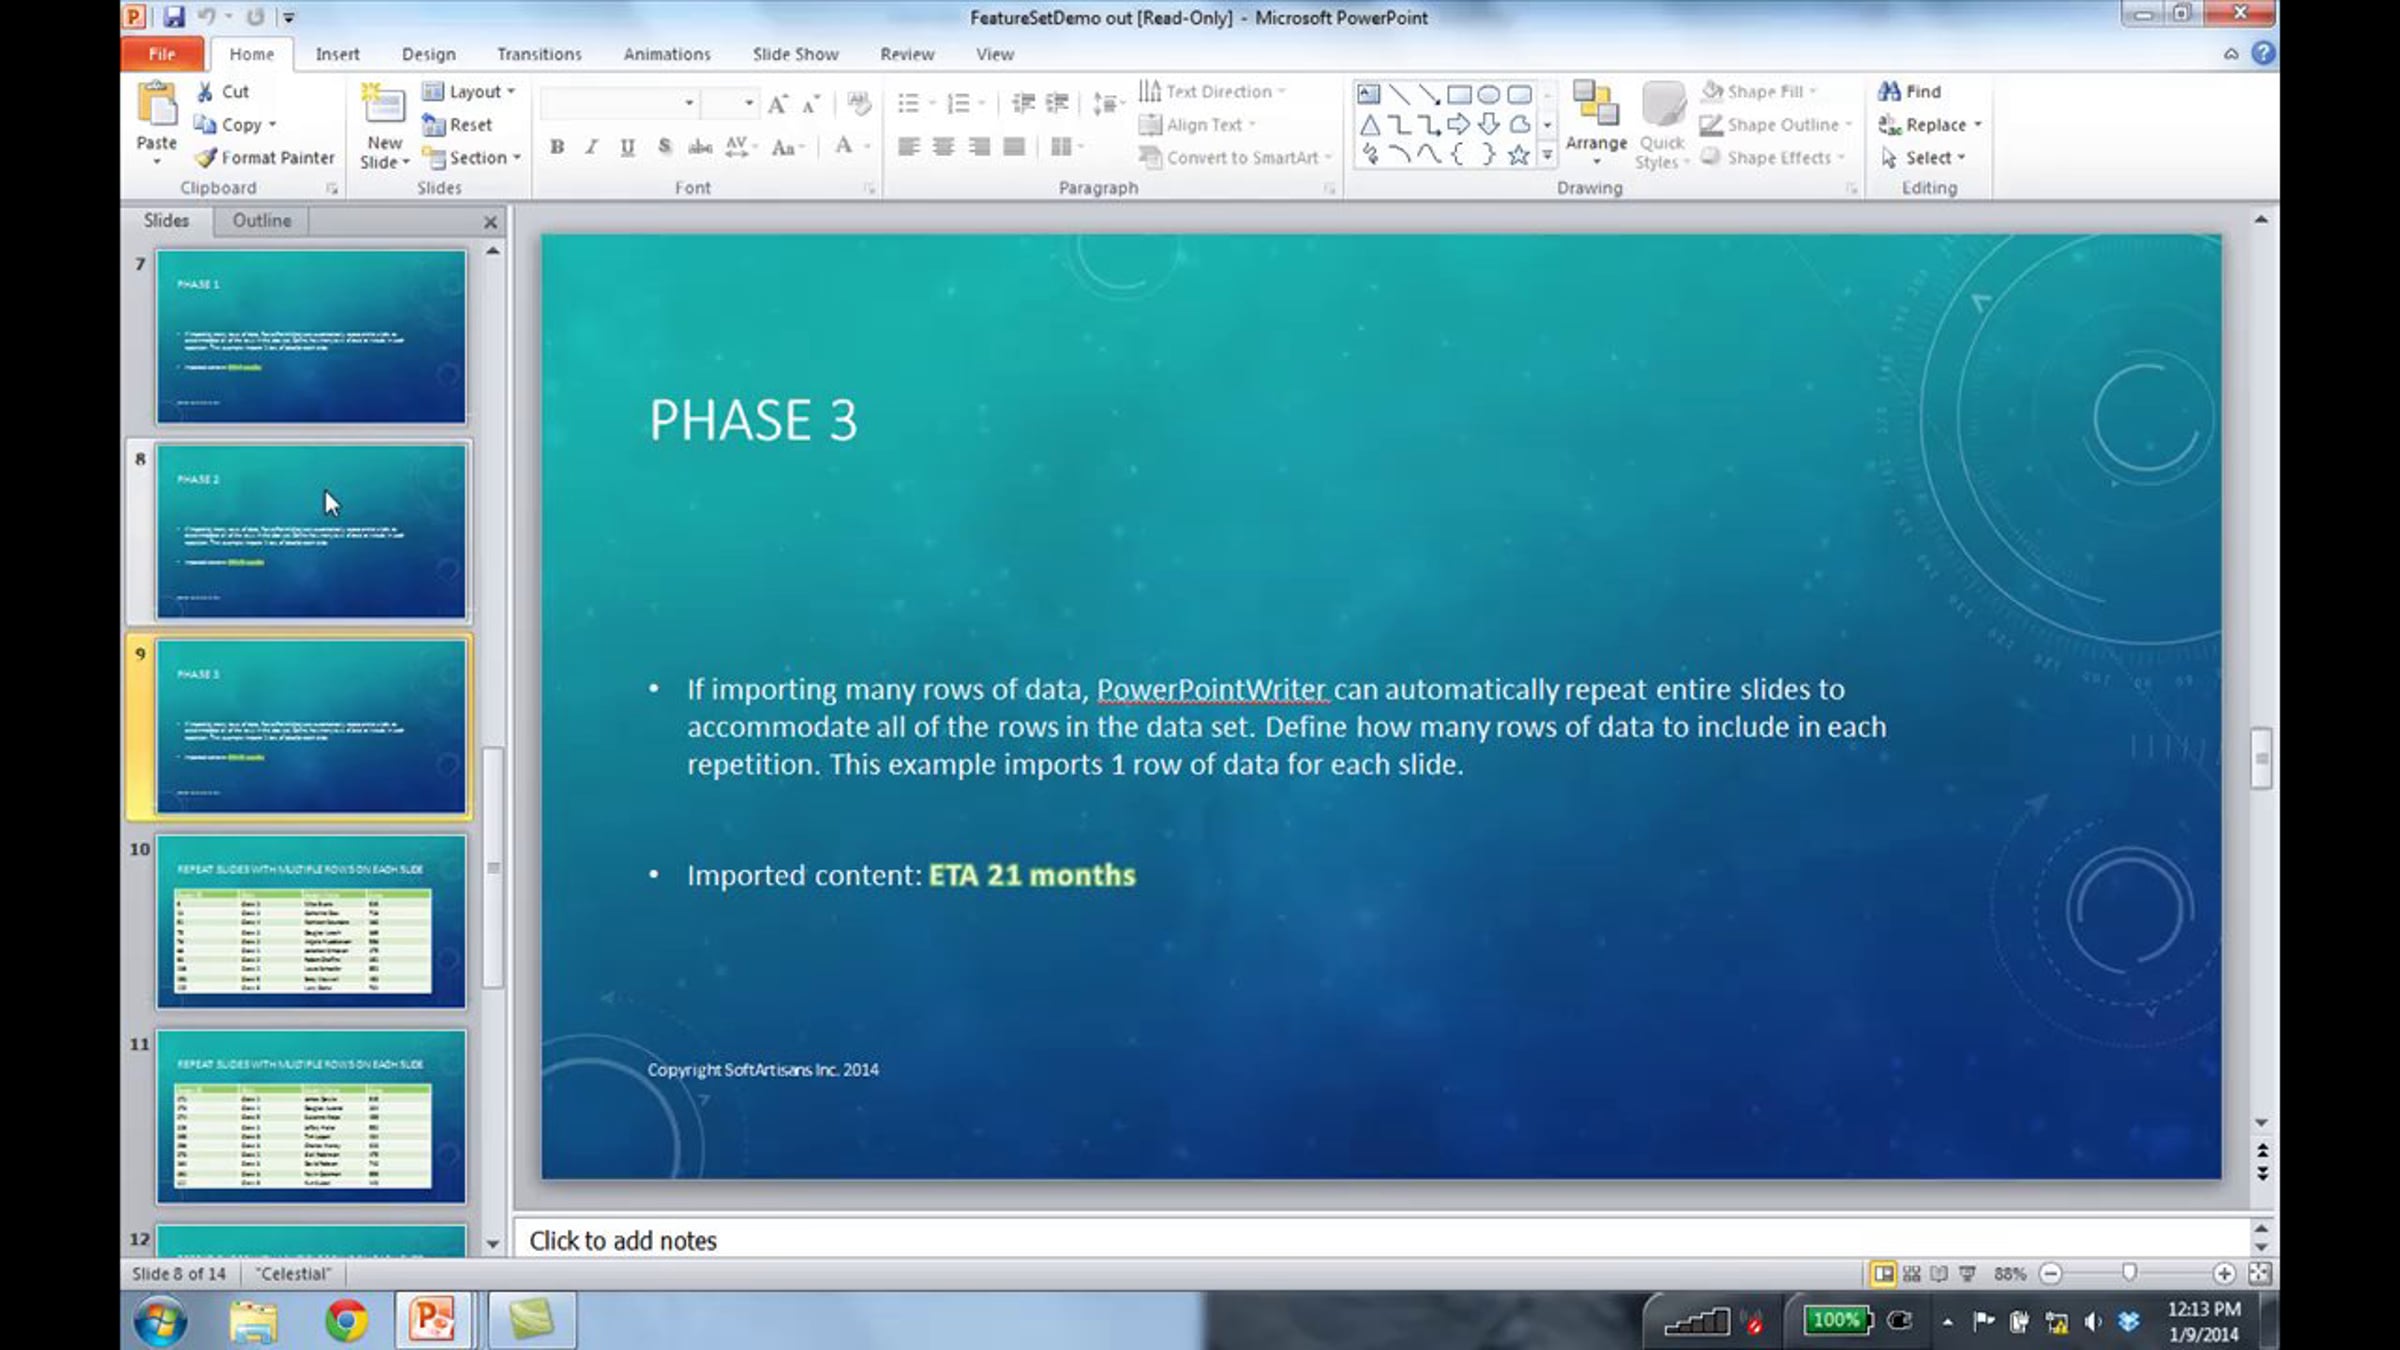The height and width of the screenshot is (1350, 2400).
Task: Click the Bullets list icon
Action: 908,103
